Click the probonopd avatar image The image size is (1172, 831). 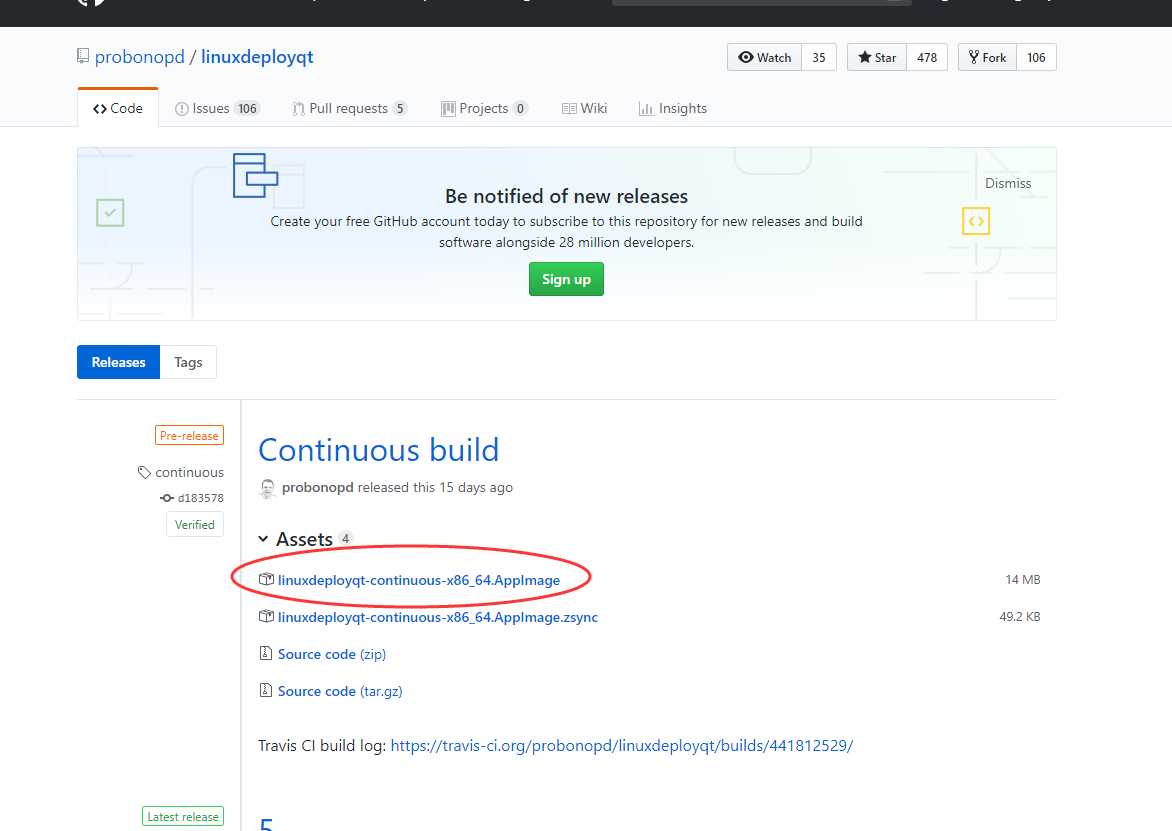pyautogui.click(x=267, y=488)
